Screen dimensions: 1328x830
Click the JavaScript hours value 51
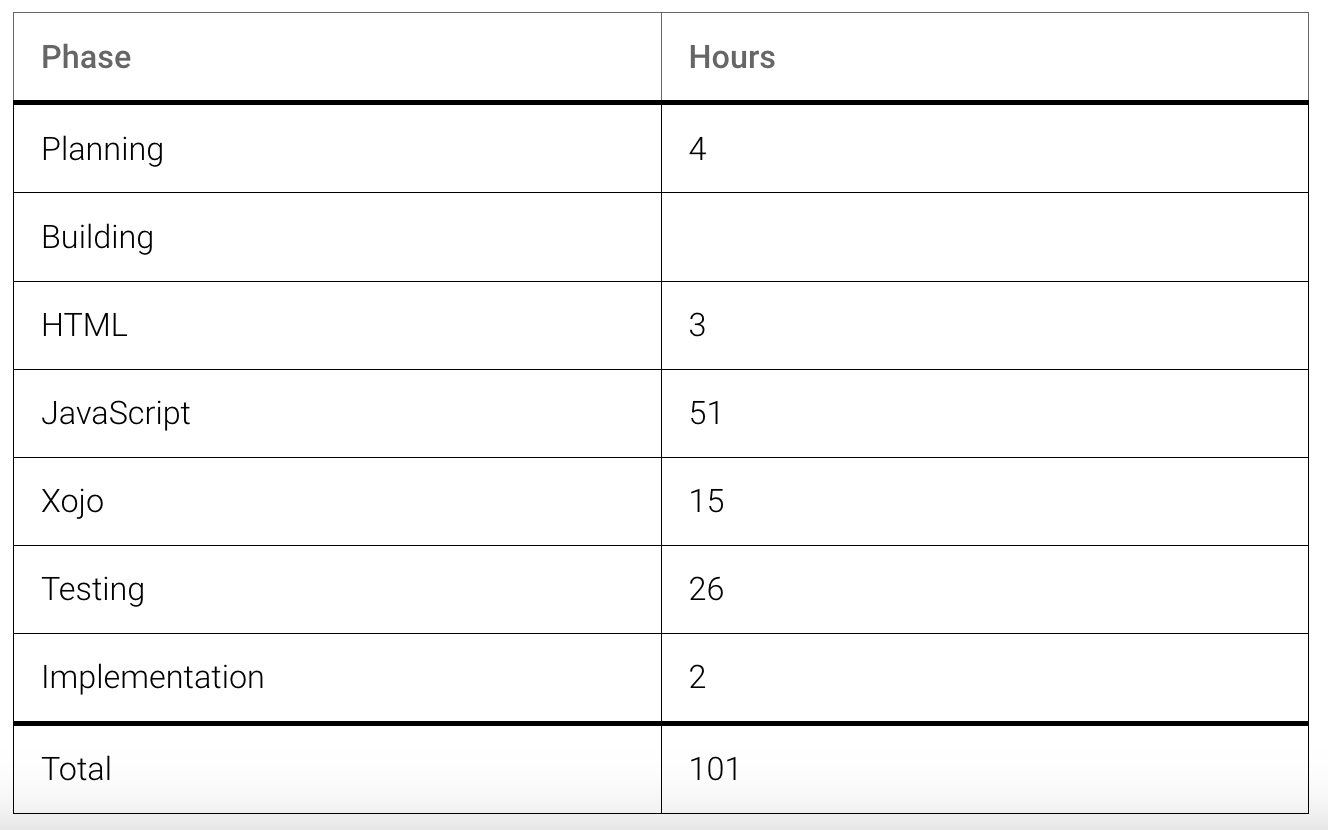705,413
